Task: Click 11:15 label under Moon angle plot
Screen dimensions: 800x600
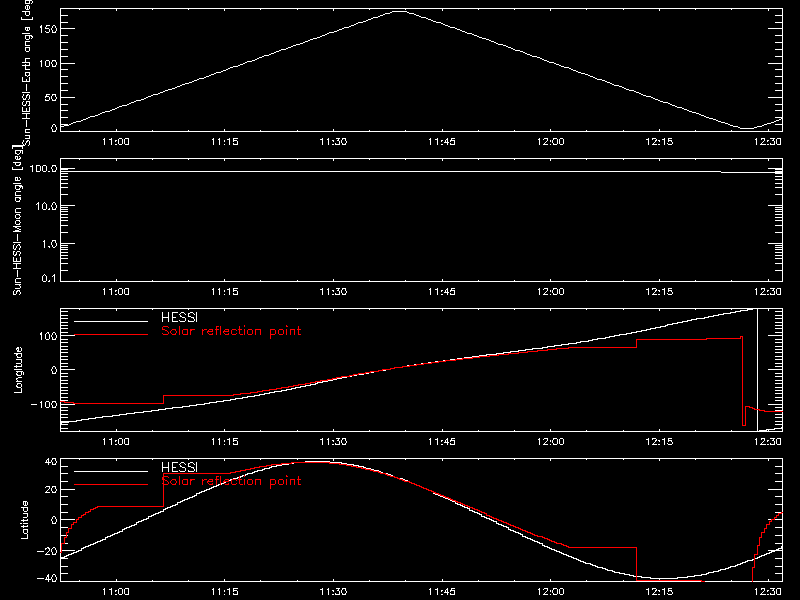Action: click(x=224, y=292)
